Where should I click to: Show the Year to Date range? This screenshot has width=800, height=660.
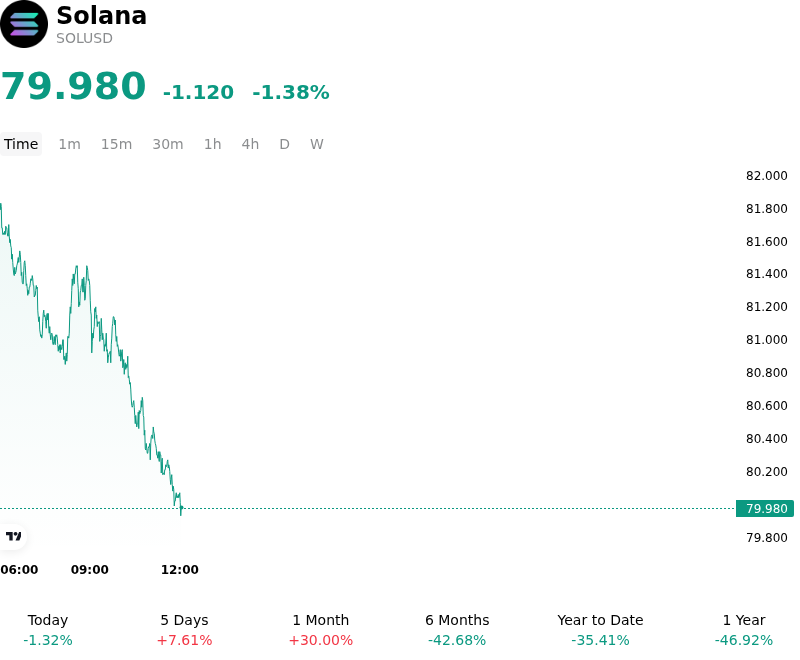pos(600,630)
